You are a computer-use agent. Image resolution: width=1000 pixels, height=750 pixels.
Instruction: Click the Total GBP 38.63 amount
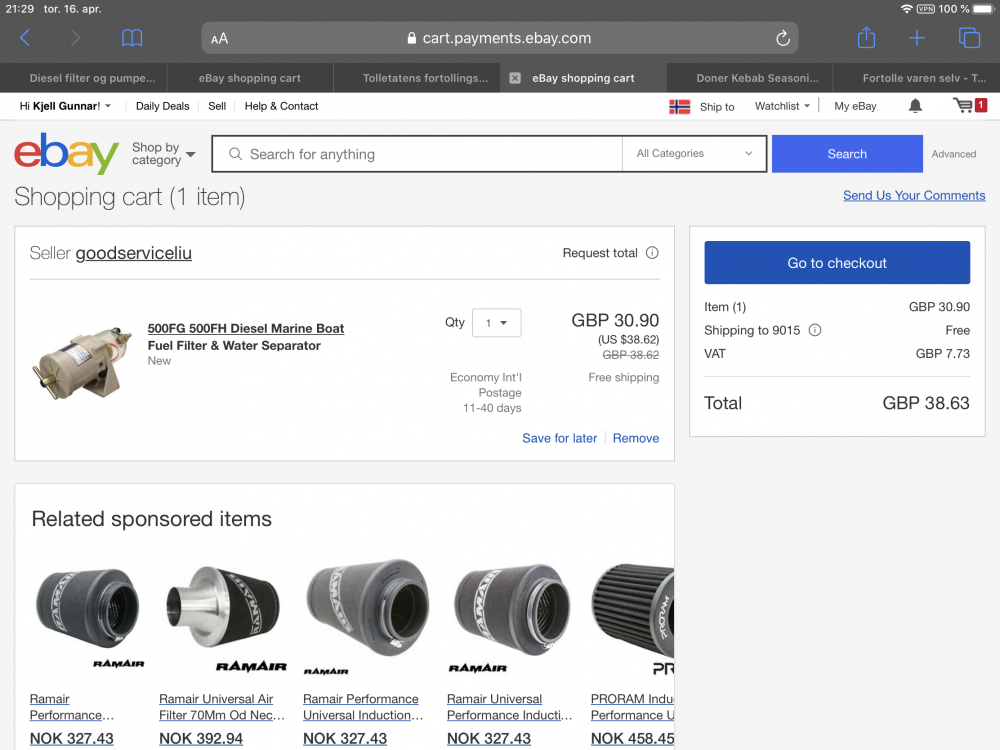(925, 403)
